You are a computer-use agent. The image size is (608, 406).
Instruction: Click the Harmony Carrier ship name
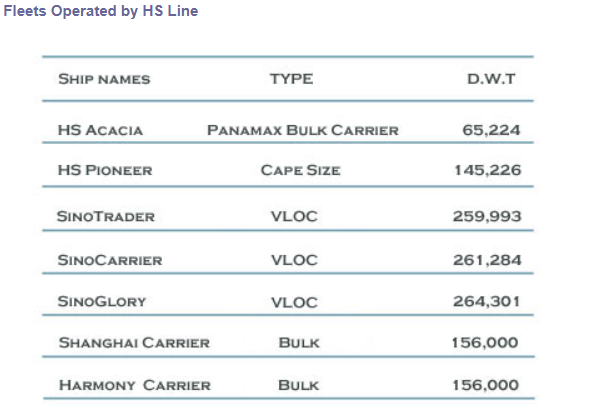[x=135, y=385]
